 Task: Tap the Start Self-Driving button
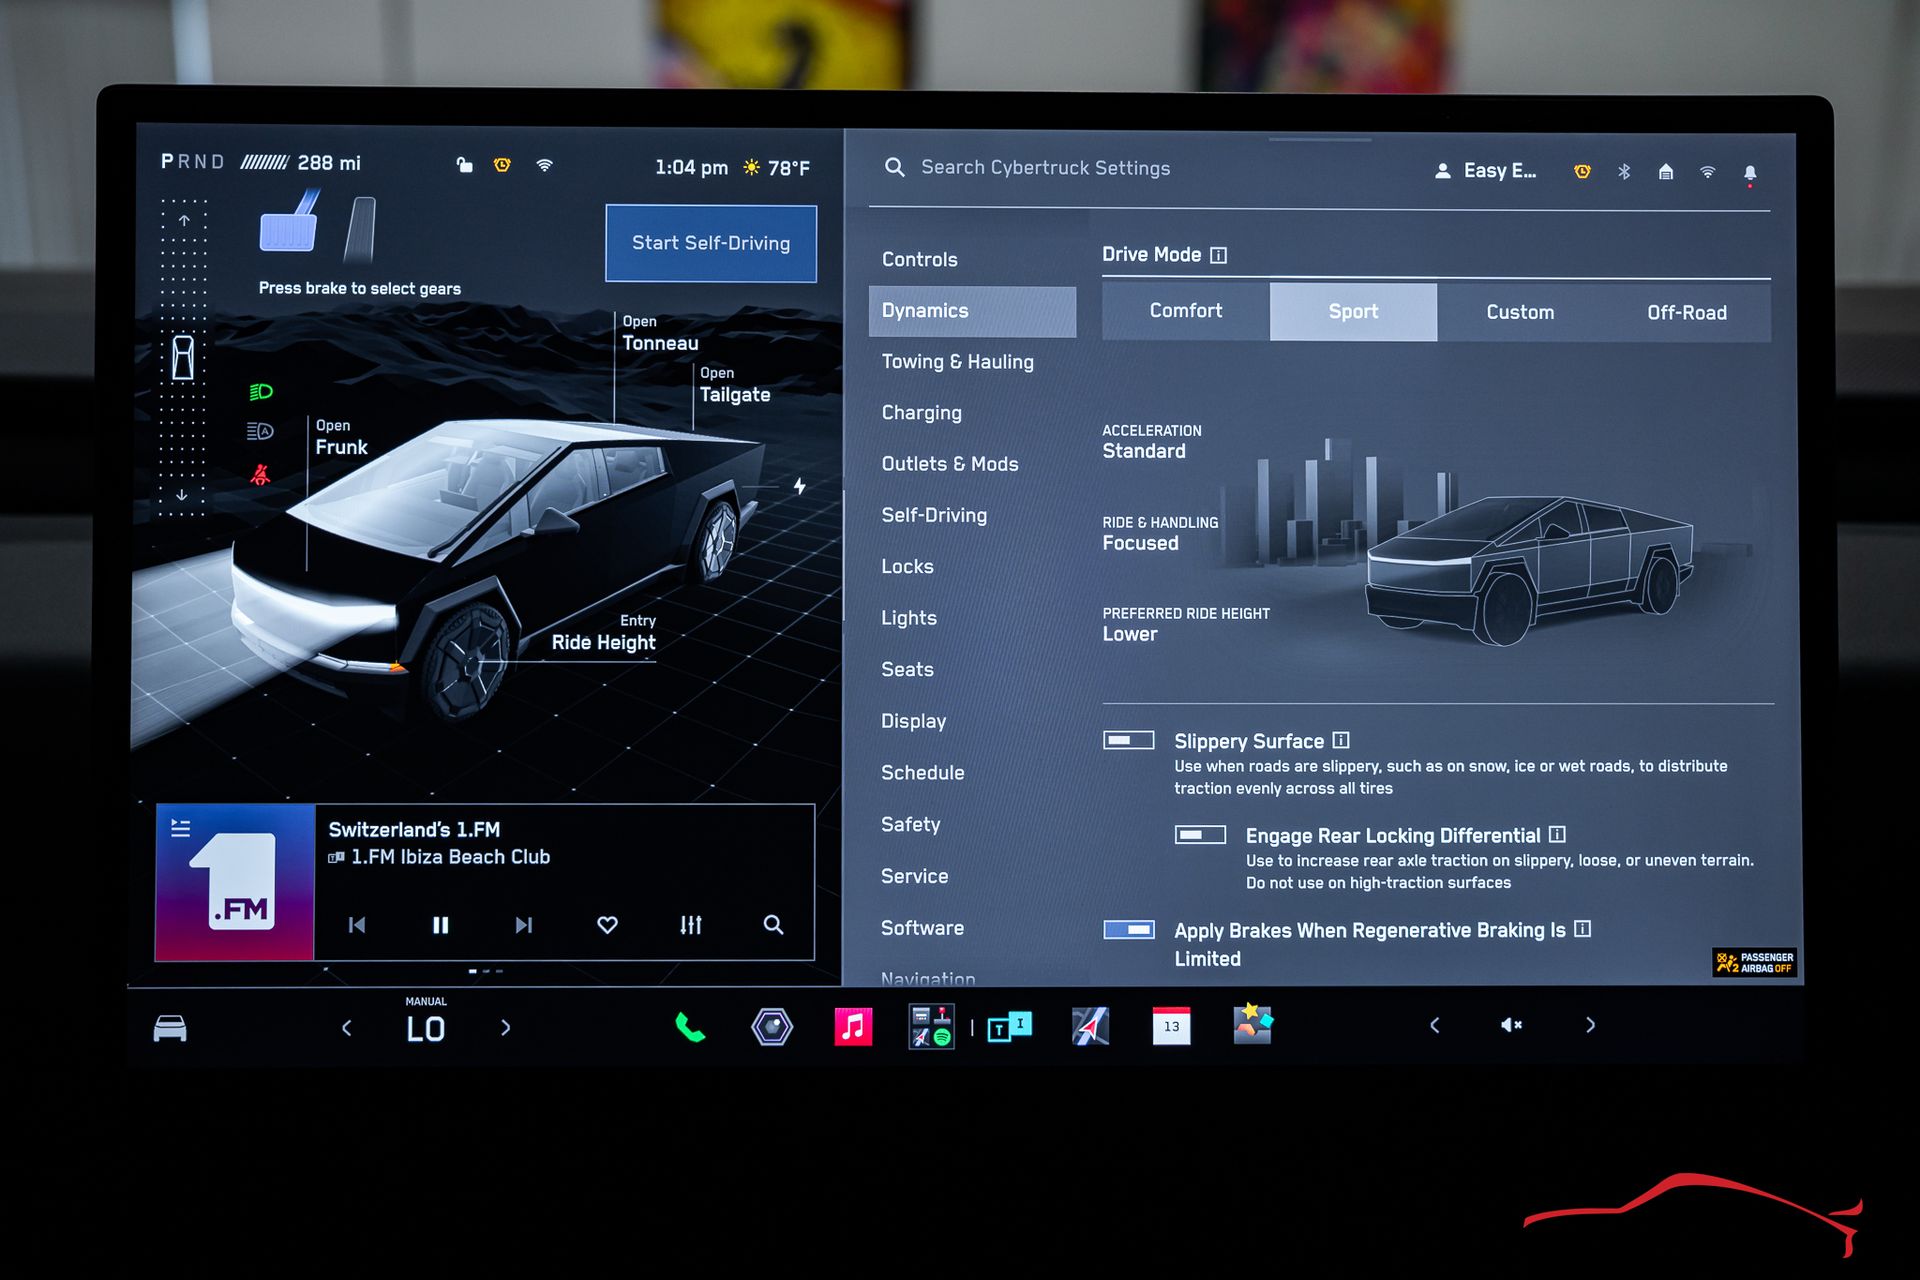pyautogui.click(x=711, y=243)
